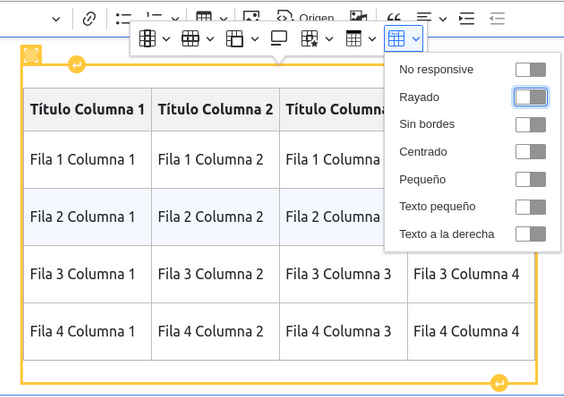
Task: Turn on the Sin bordes switch
Action: click(530, 125)
